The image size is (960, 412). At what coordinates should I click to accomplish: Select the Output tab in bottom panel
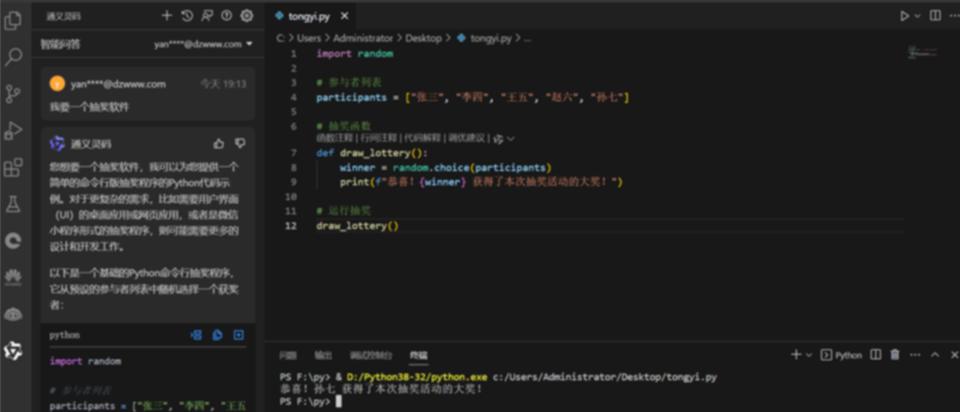coord(323,355)
